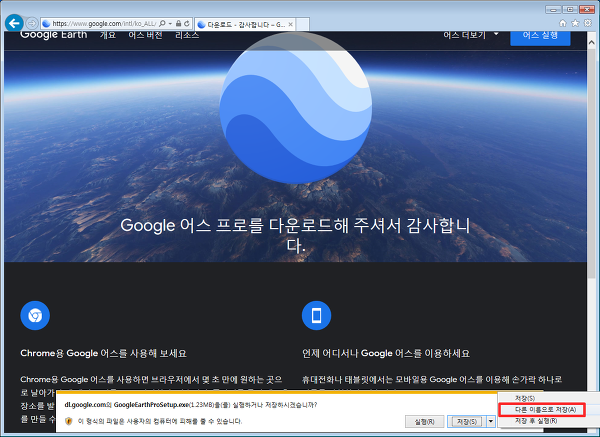Open the 어스 버전 navigation item
The image size is (600, 437).
[145, 35]
